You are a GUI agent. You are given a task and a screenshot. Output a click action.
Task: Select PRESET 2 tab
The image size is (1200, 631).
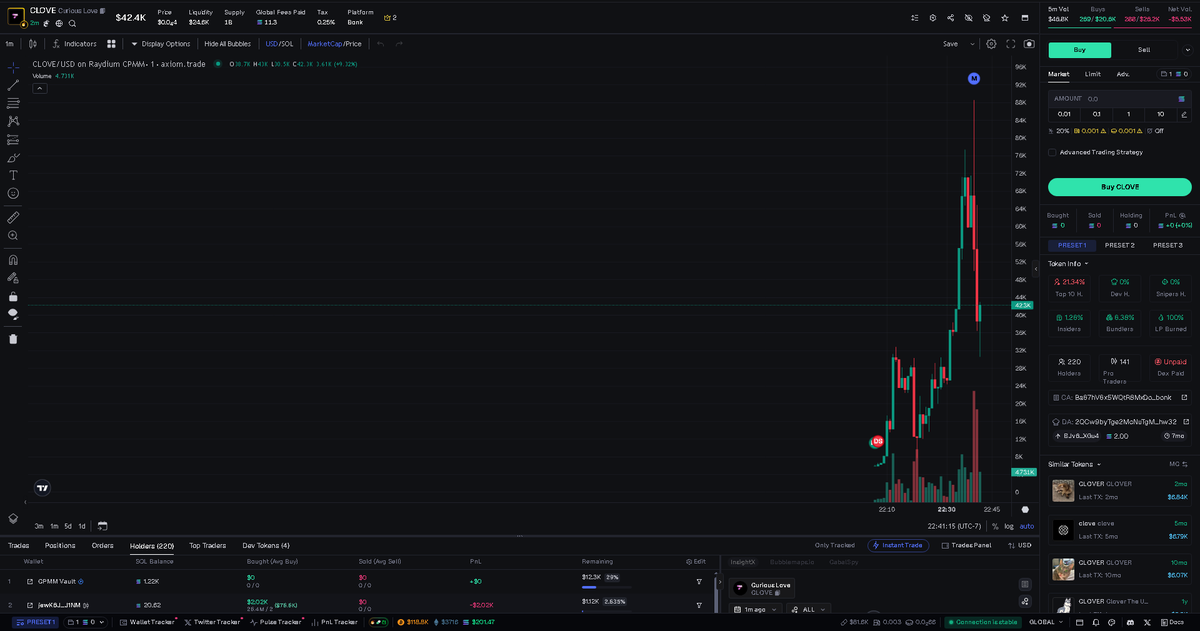pos(1120,245)
